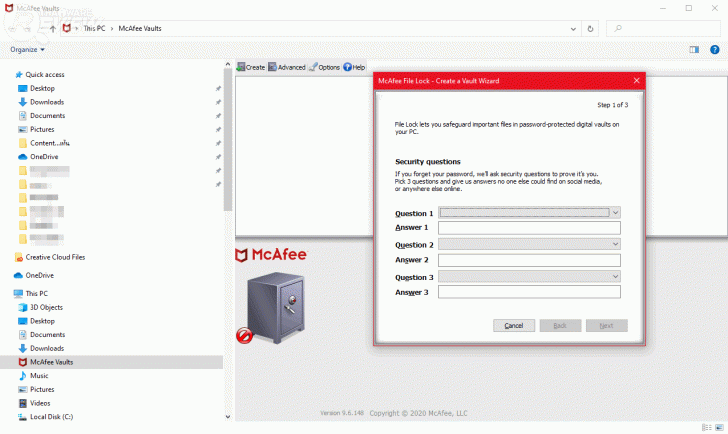The width and height of the screenshot is (728, 434).
Task: Select Creative Cloud Files in sidebar
Action: (x=55, y=257)
